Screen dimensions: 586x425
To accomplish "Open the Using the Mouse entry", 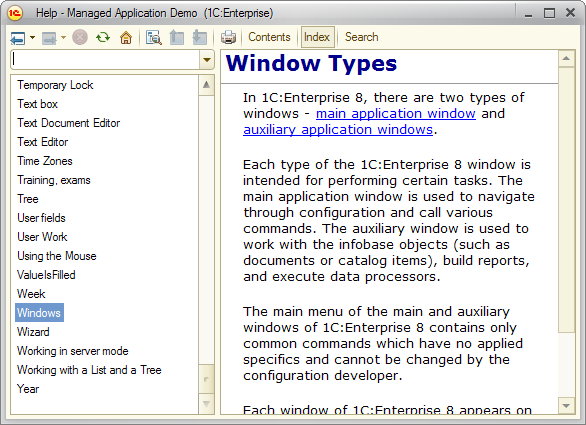I will [x=57, y=256].
